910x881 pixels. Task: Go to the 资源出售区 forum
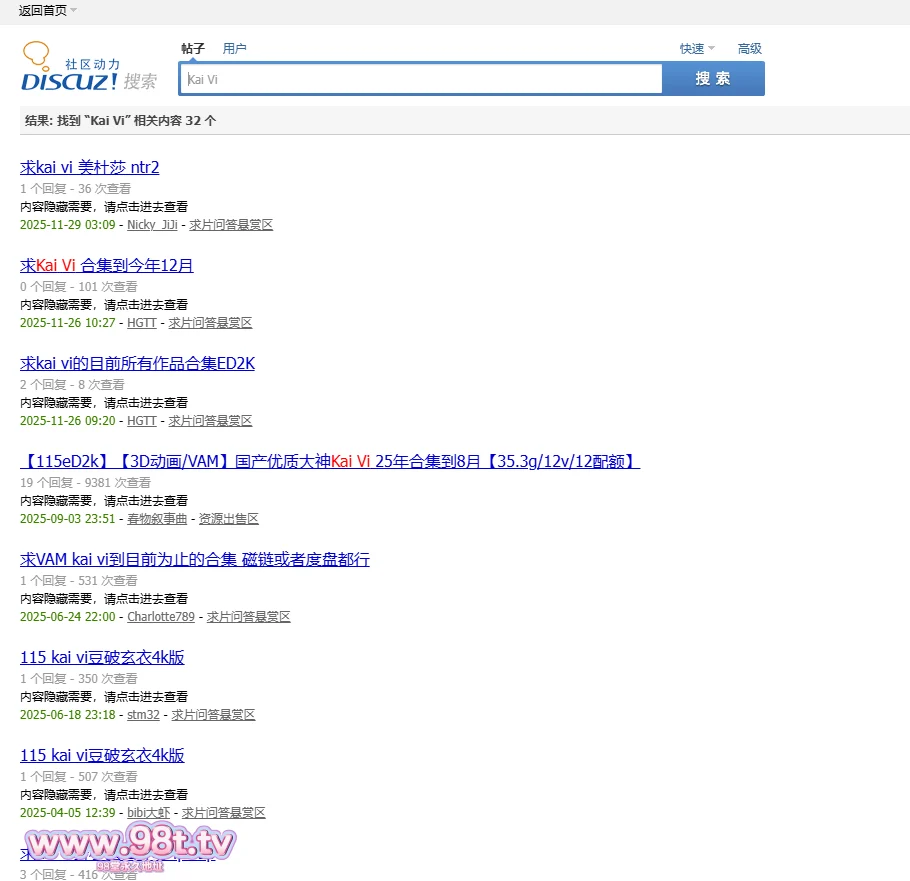coord(229,519)
